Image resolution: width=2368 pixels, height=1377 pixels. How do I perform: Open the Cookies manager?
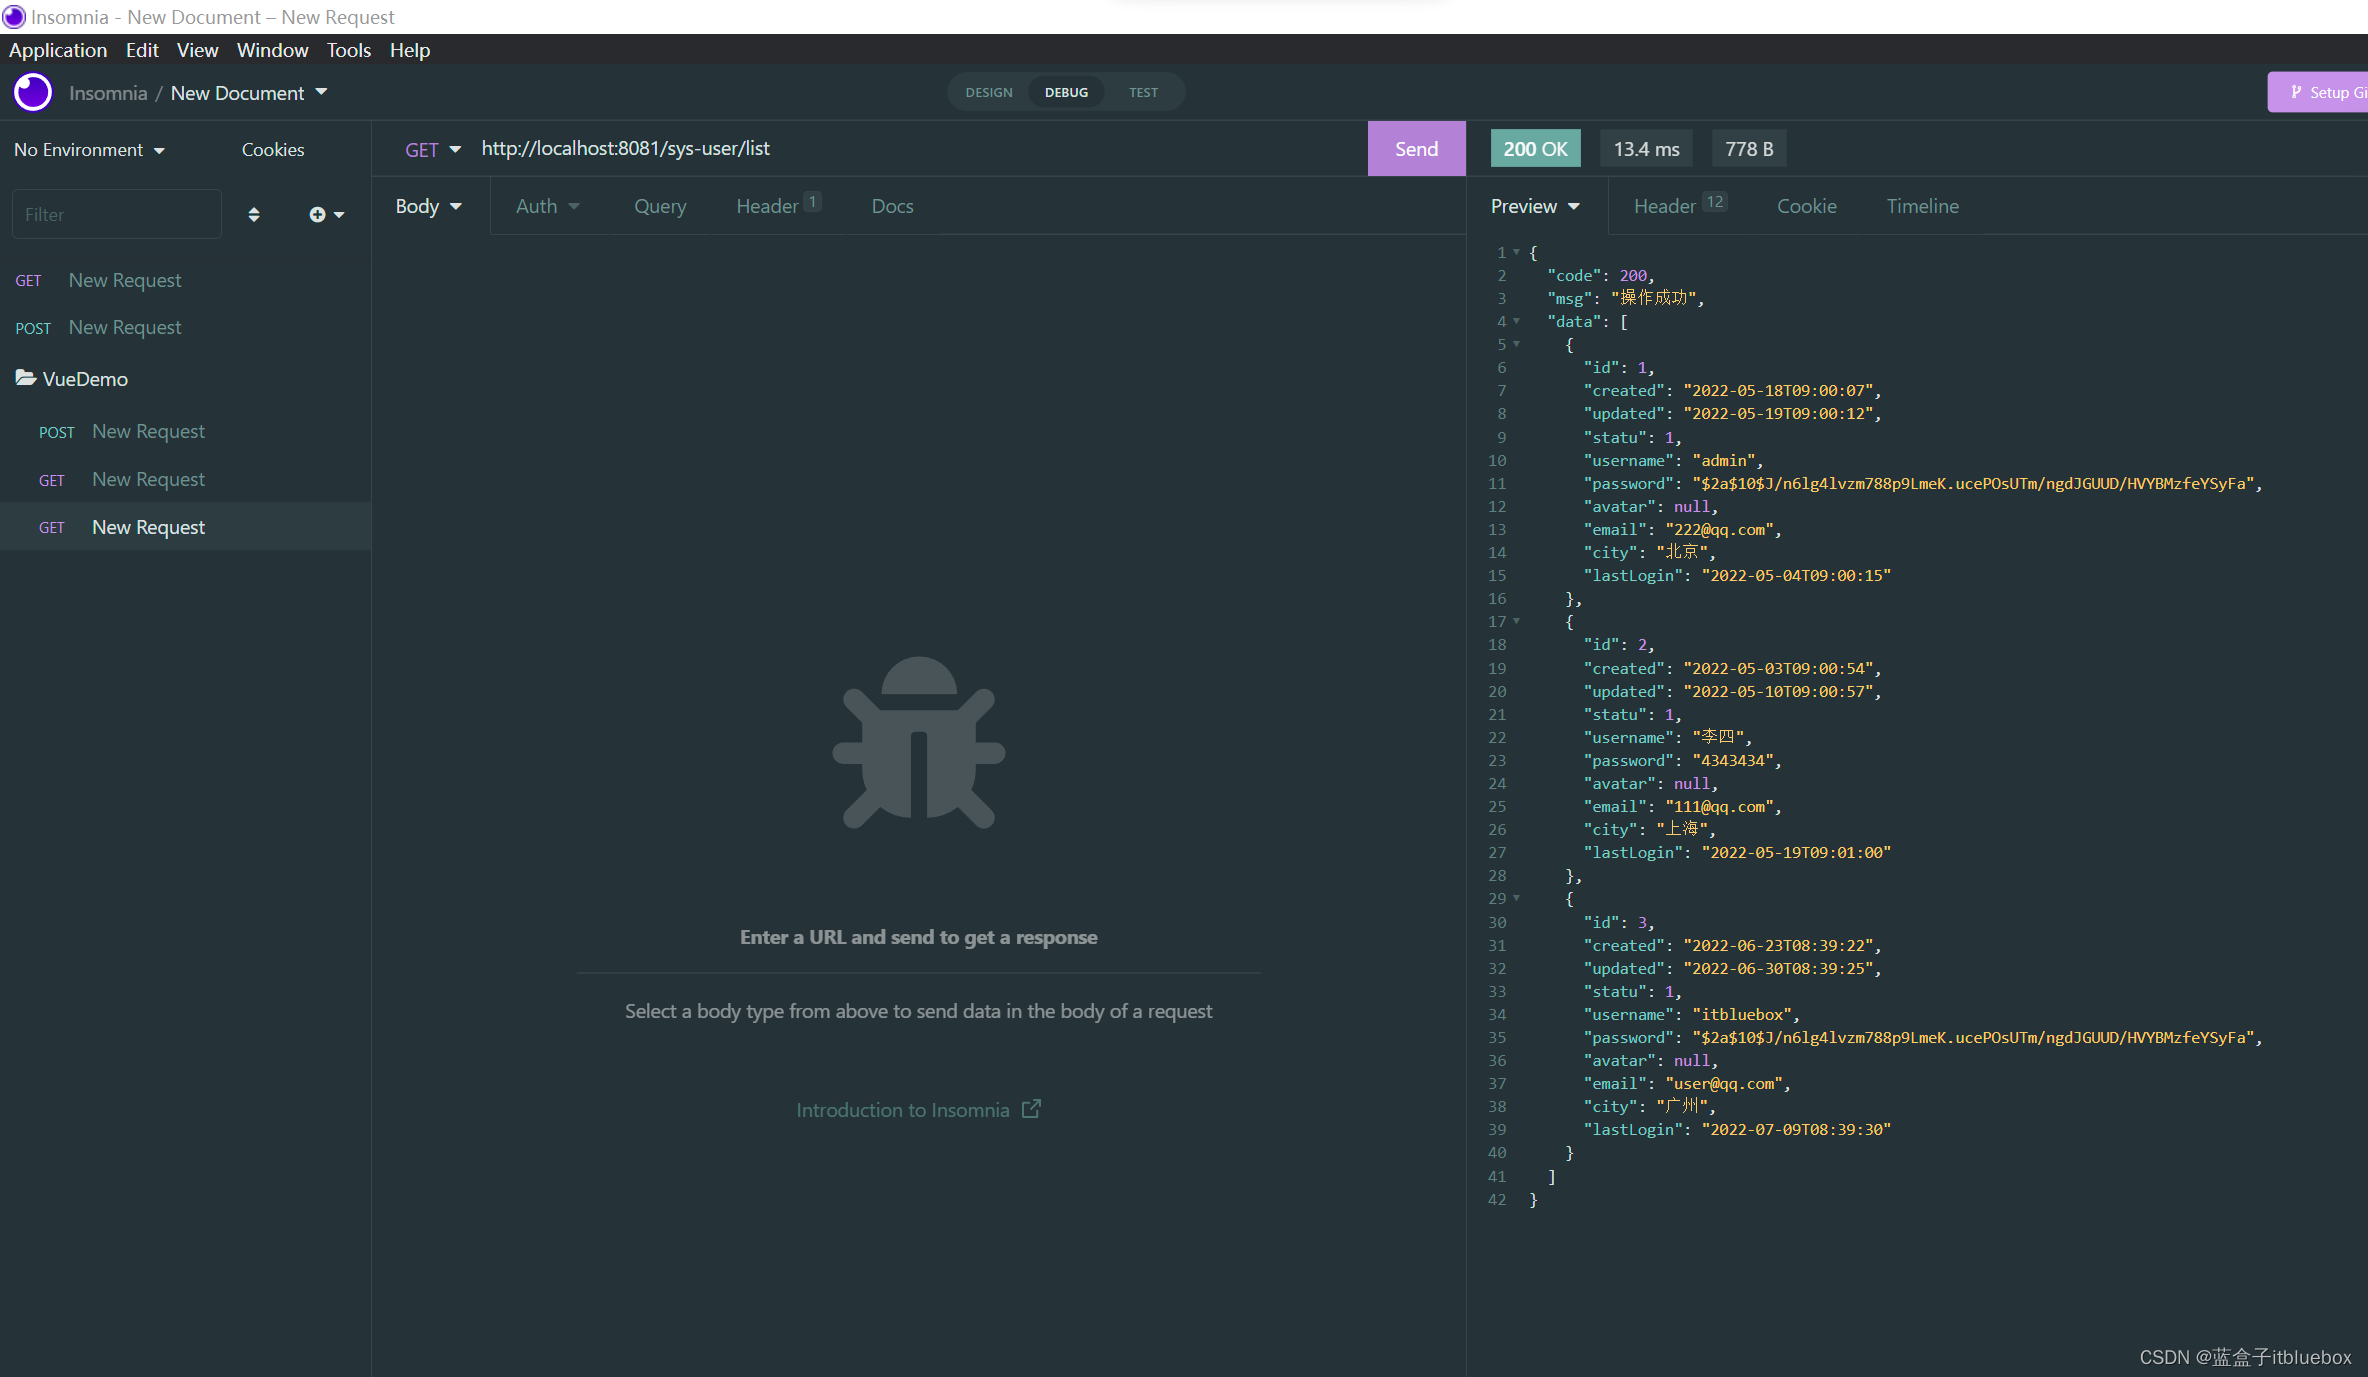pos(272,149)
